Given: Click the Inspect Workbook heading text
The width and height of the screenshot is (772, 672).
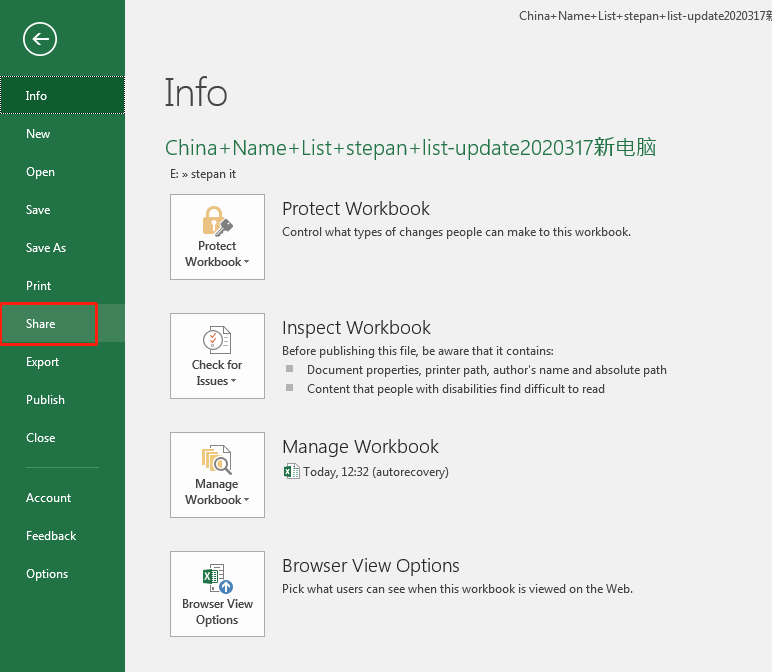Looking at the screenshot, I should pyautogui.click(x=356, y=328).
